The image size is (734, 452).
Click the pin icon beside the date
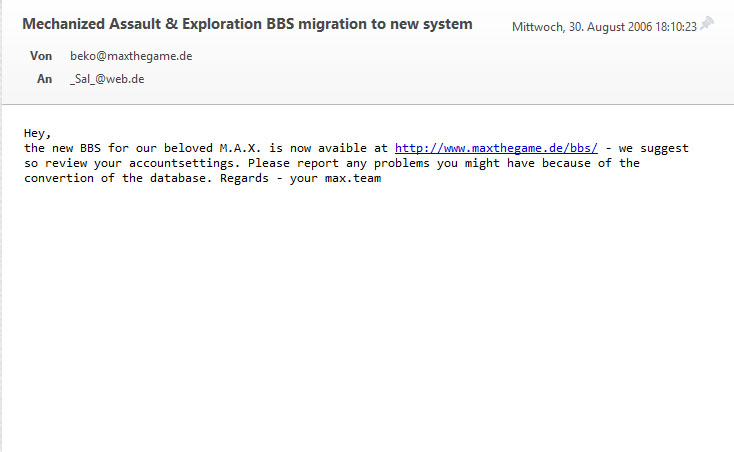click(707, 23)
